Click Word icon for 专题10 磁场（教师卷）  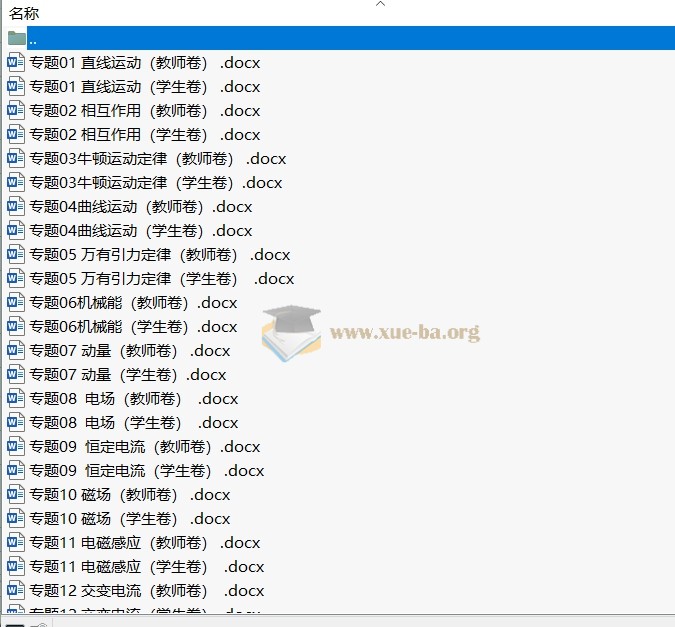tap(16, 494)
